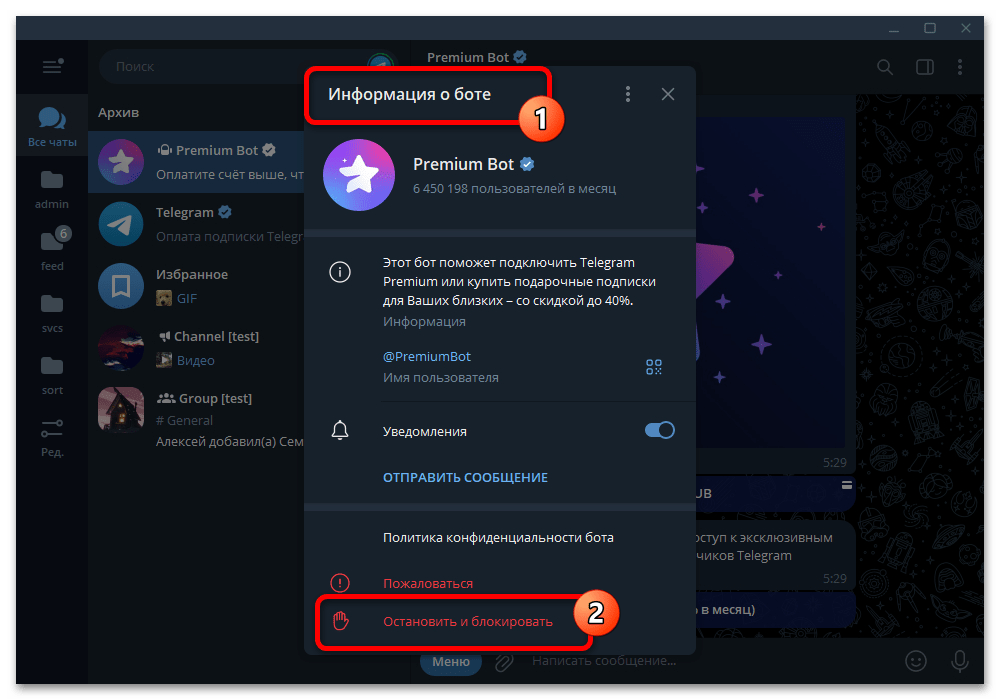Click the bot description info icon

coord(340,272)
